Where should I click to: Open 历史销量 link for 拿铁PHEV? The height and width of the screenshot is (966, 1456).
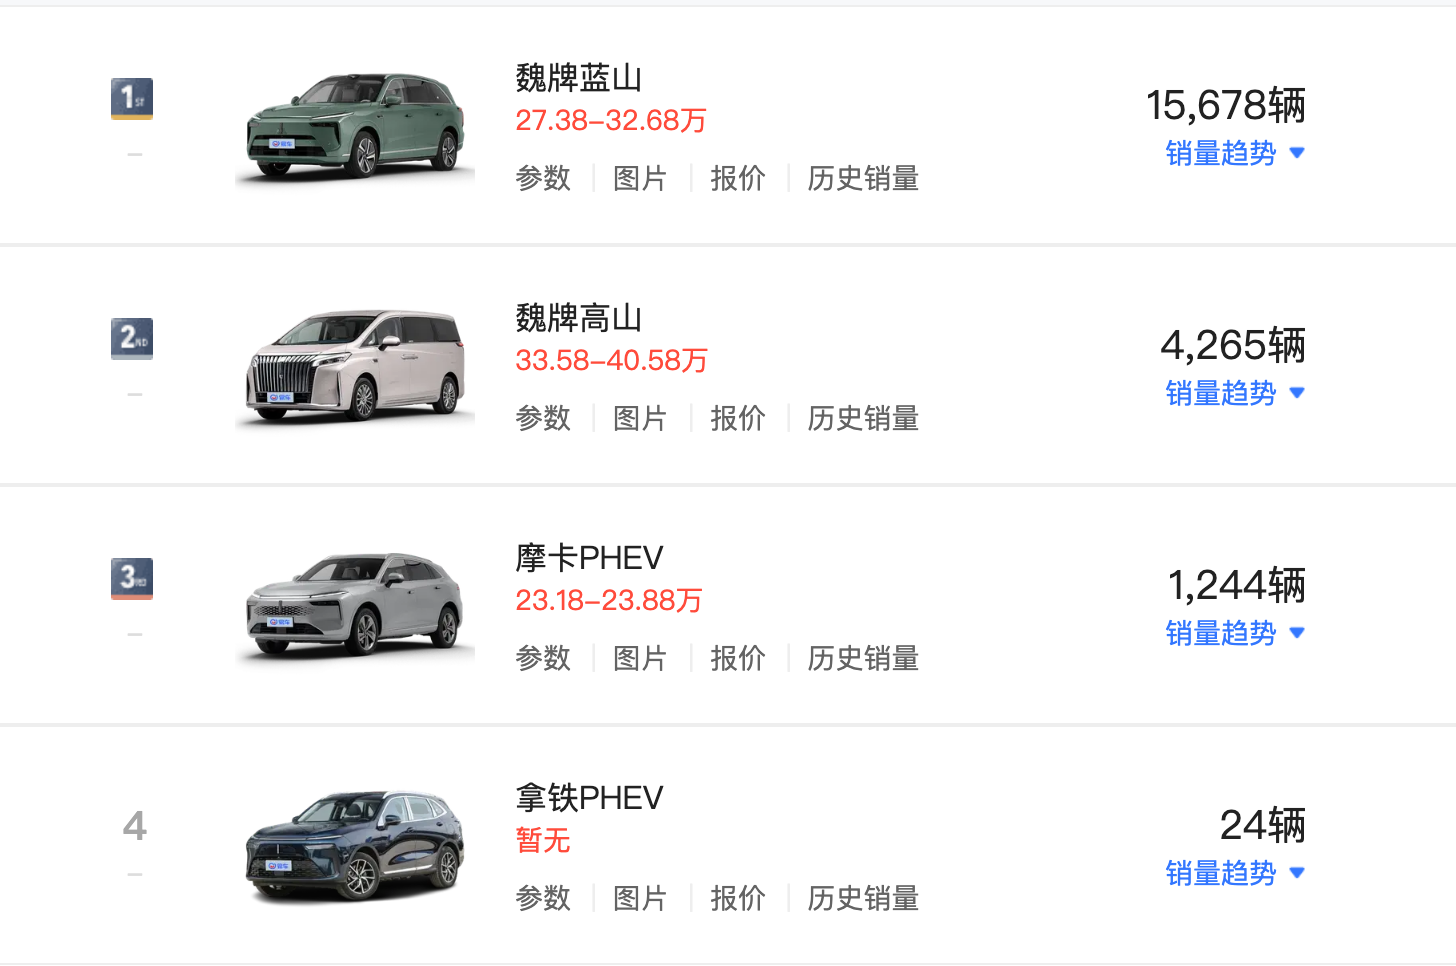point(863,898)
